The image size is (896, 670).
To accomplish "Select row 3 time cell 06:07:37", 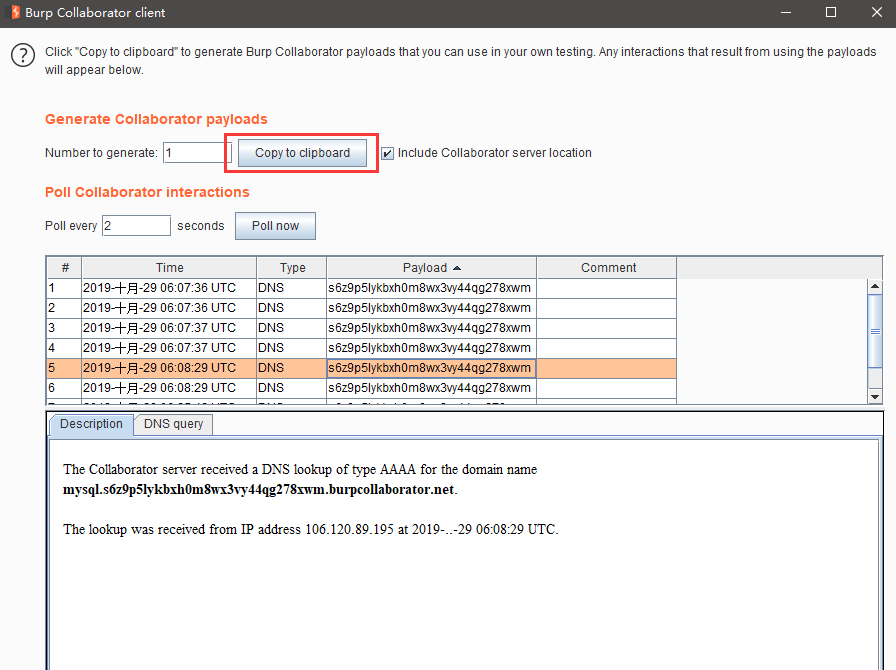I will tap(170, 328).
